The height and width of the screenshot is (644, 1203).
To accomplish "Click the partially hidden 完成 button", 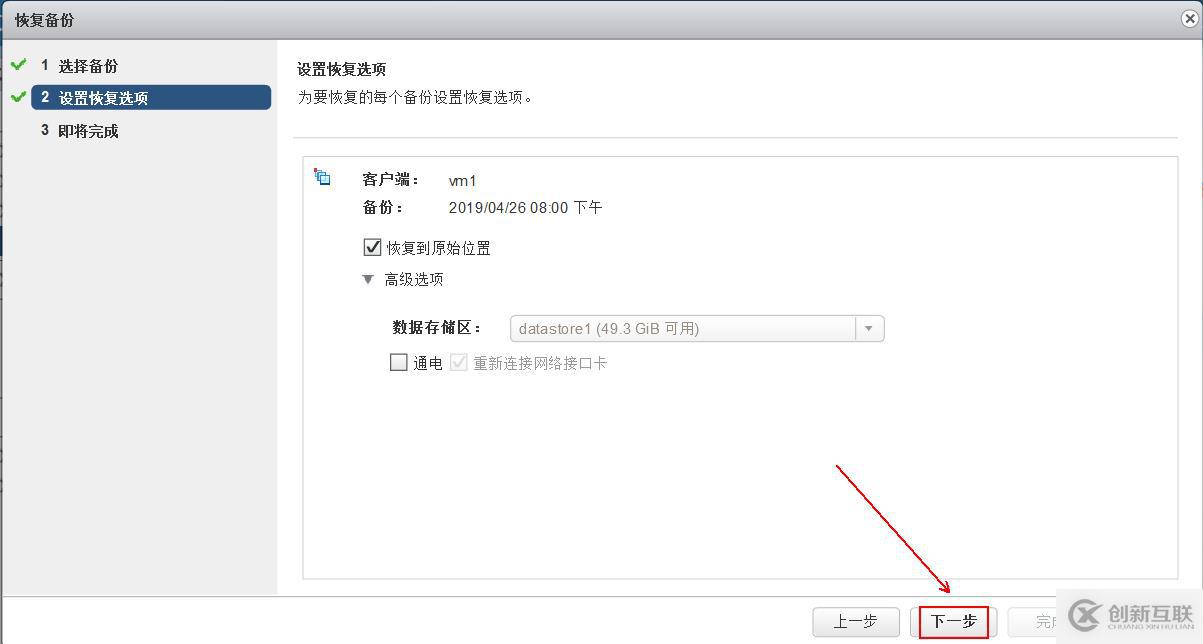I will tap(1033, 622).
